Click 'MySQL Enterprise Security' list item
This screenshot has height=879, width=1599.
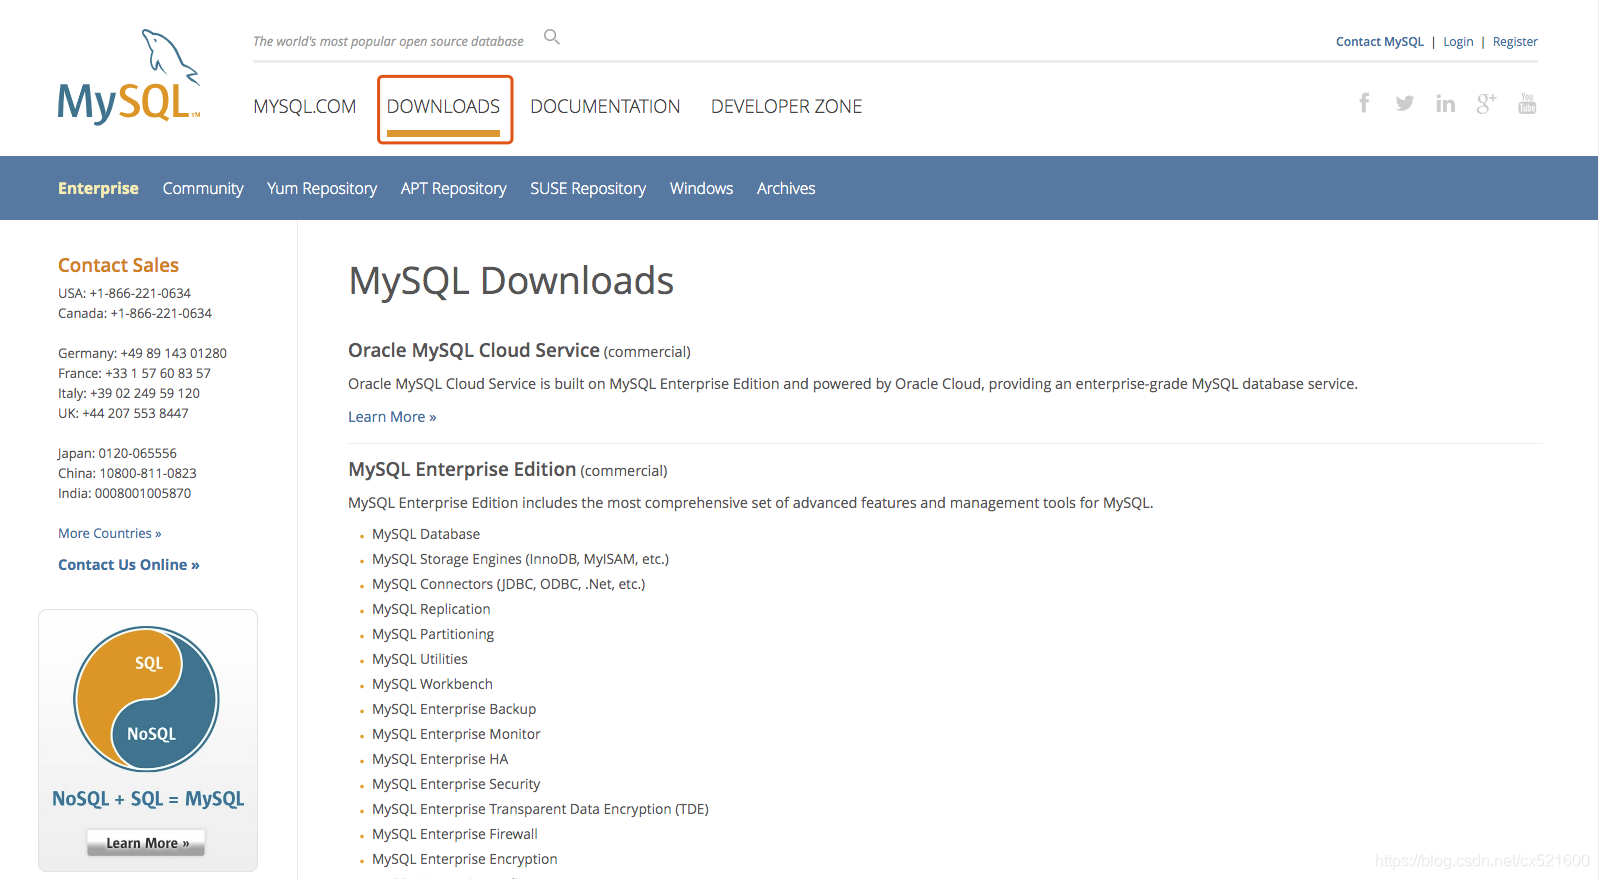click(456, 784)
